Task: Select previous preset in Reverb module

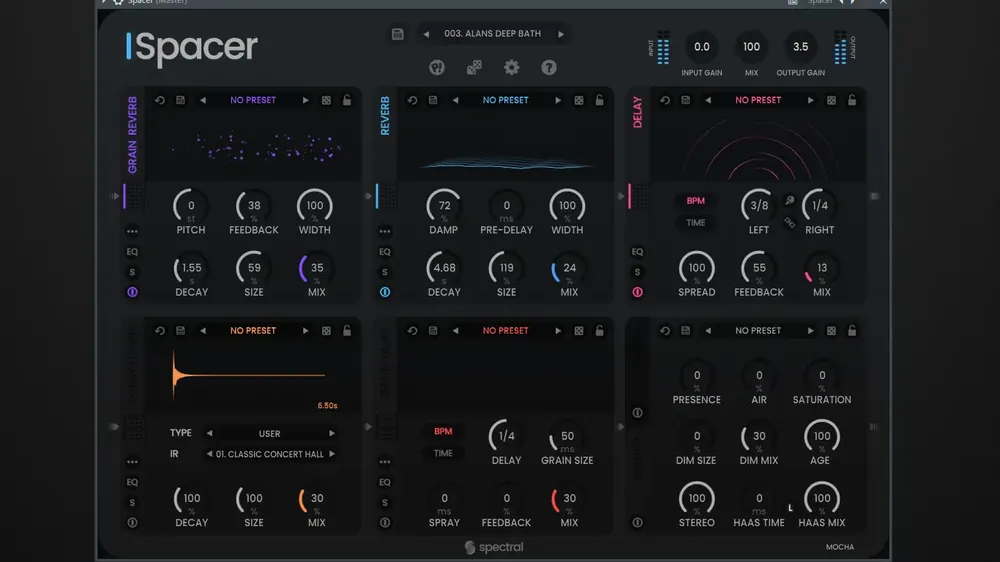Action: coord(455,100)
